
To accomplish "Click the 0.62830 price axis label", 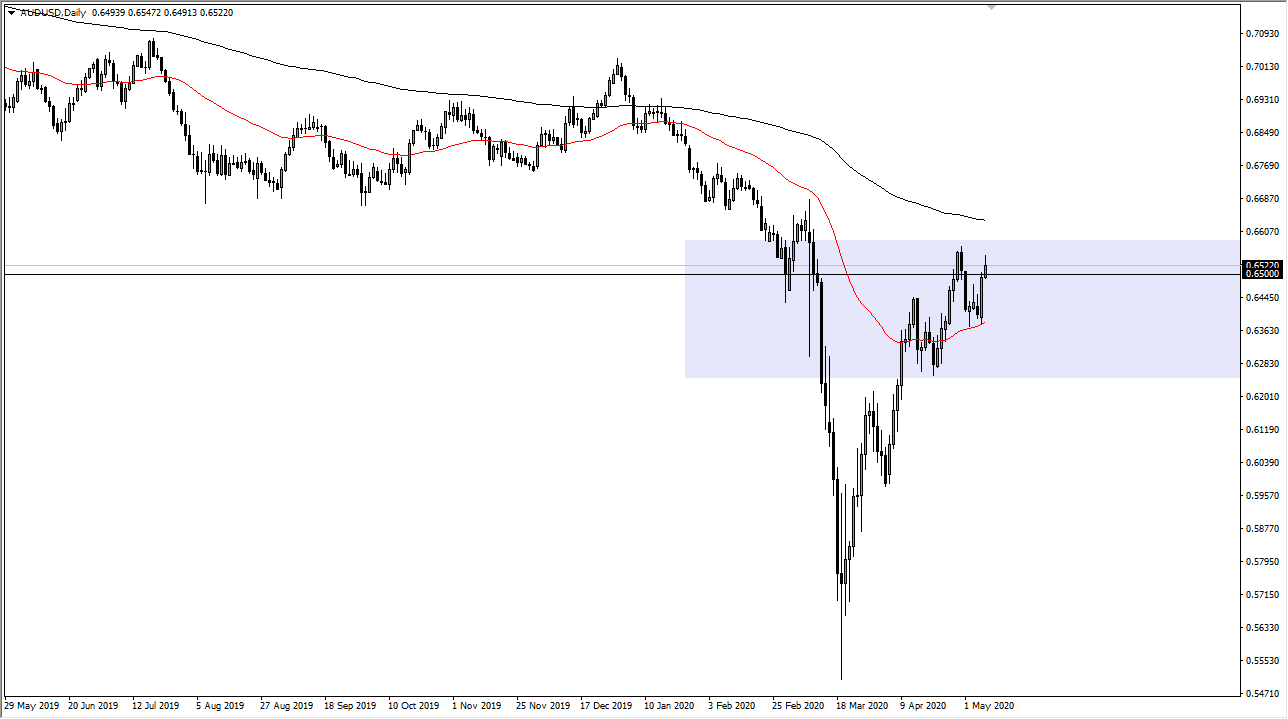I will 1261,364.
